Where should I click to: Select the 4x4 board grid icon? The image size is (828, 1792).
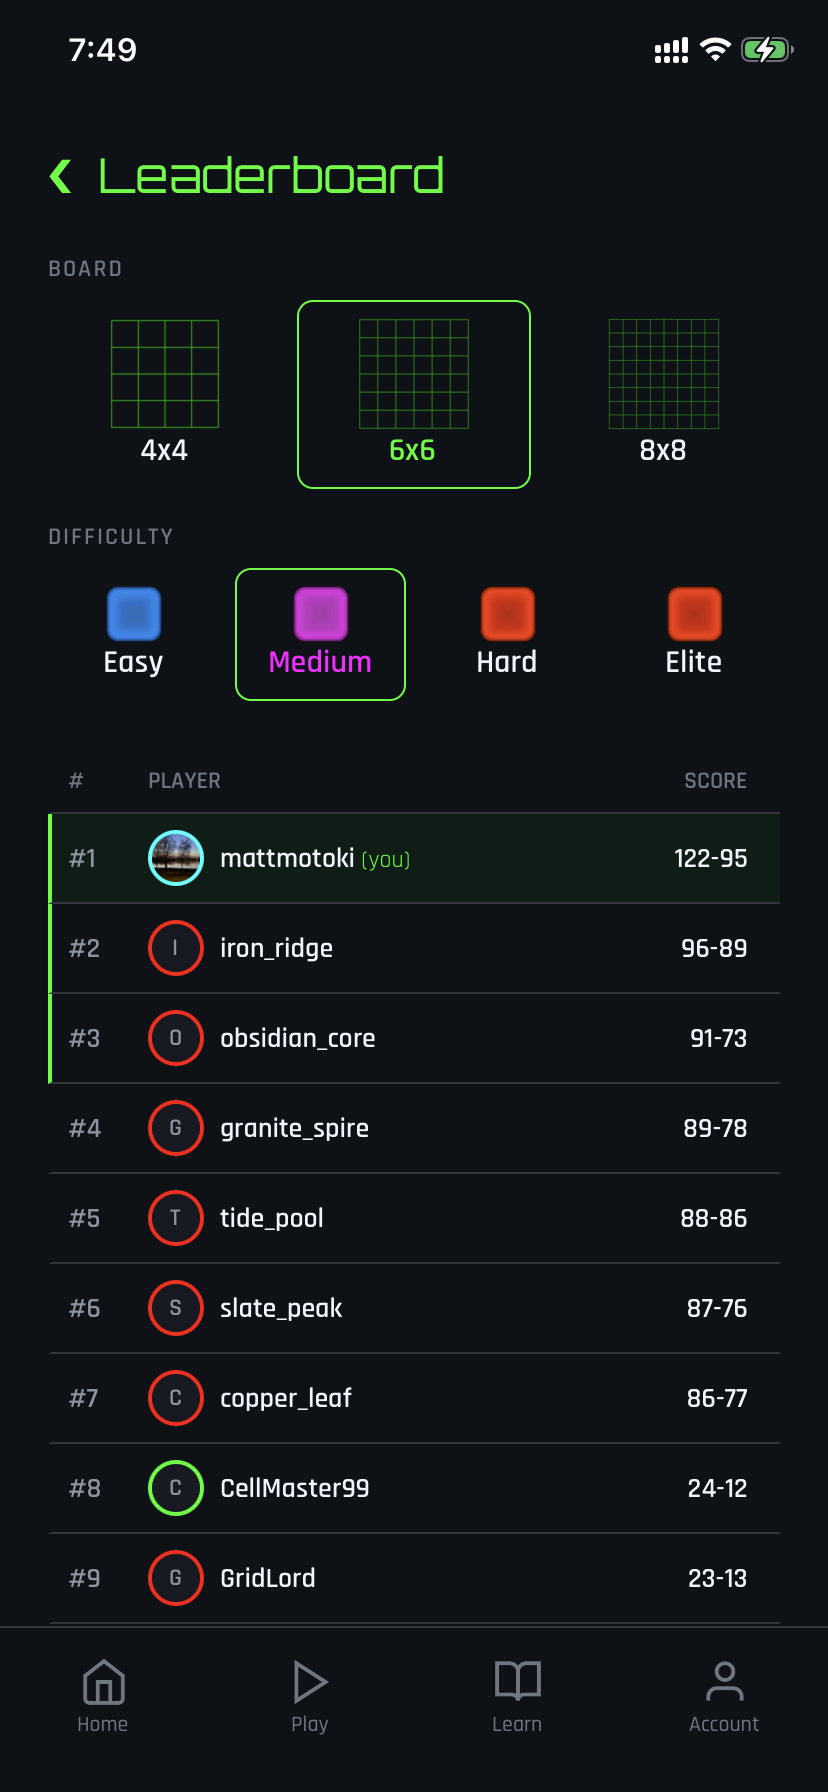[165, 374]
